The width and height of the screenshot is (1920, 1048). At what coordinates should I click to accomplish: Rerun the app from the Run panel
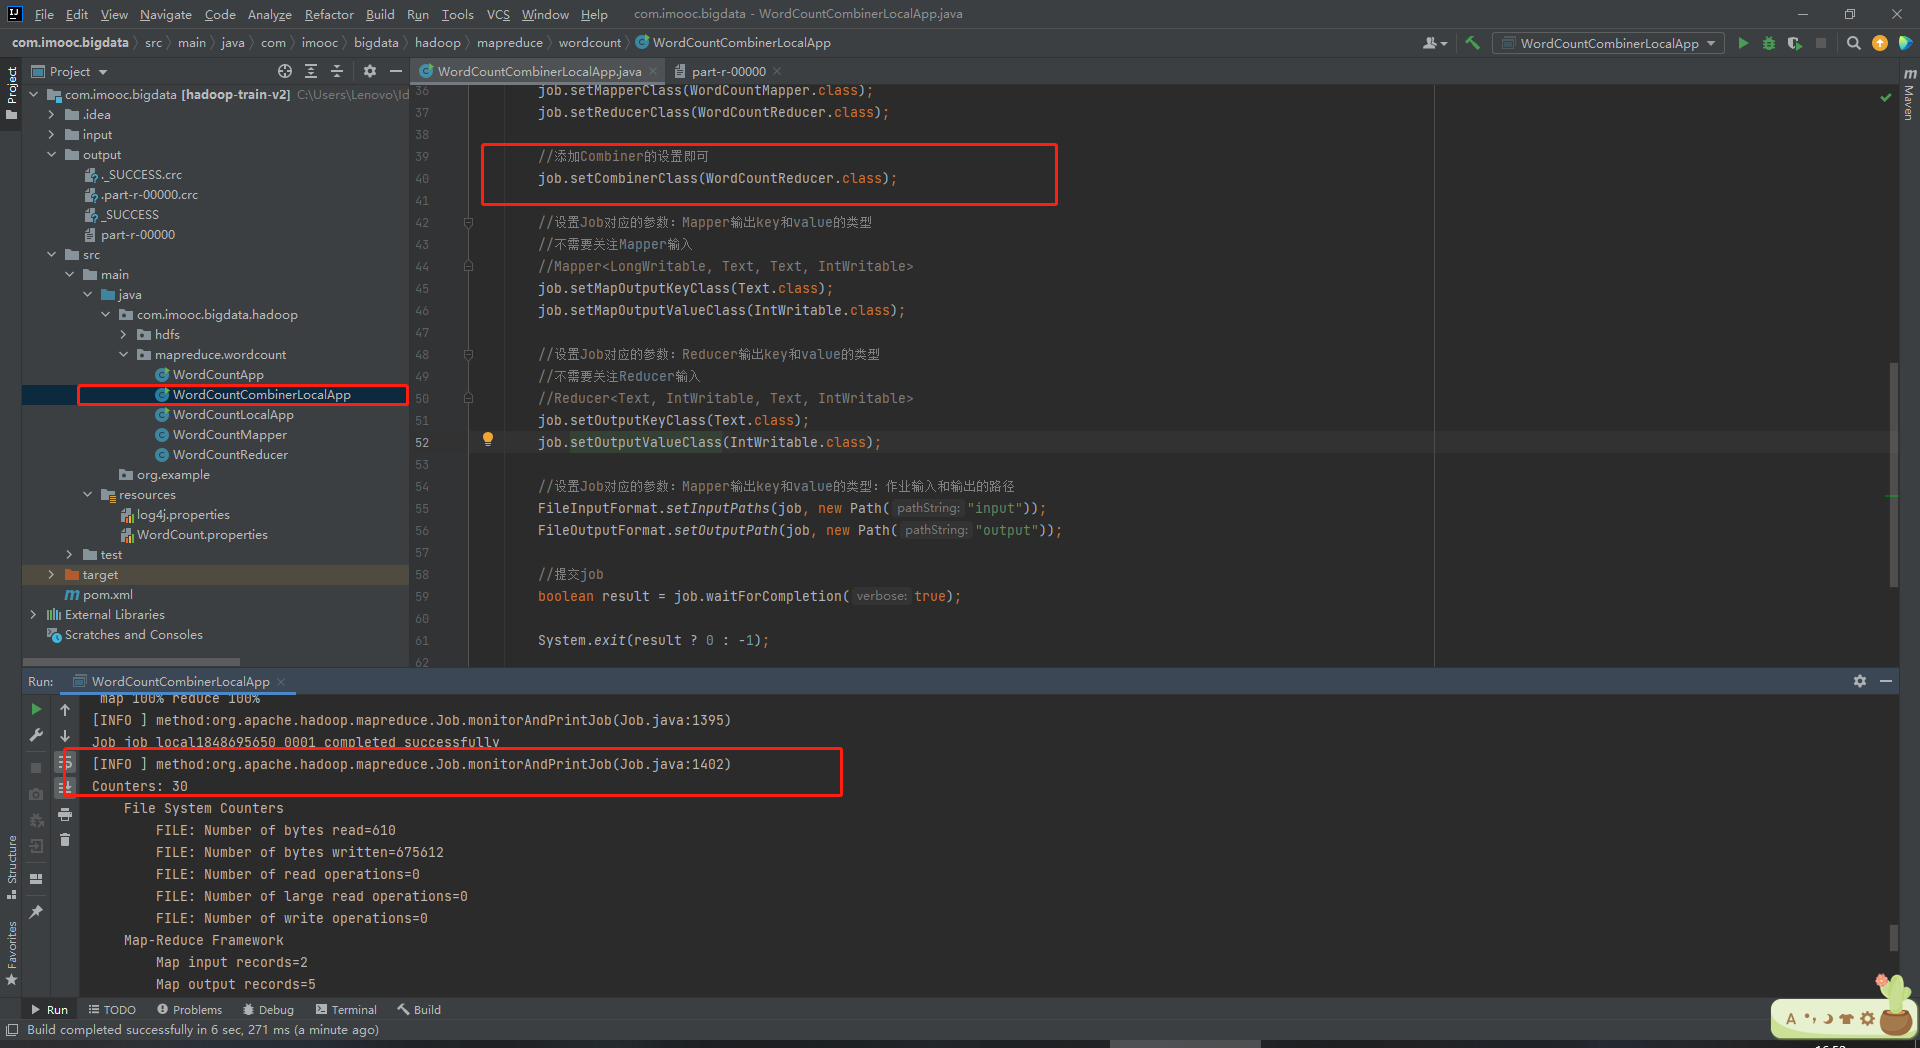pyautogui.click(x=36, y=709)
